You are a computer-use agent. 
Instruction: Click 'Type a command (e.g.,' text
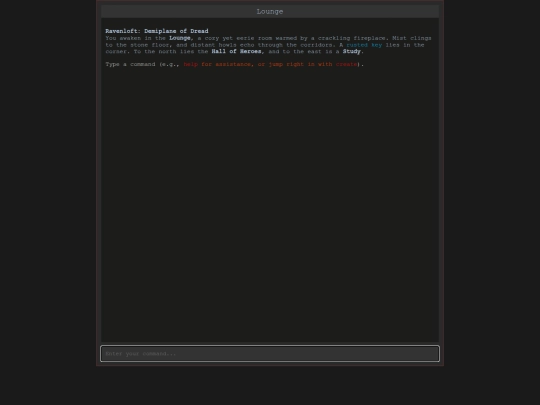[143, 64]
